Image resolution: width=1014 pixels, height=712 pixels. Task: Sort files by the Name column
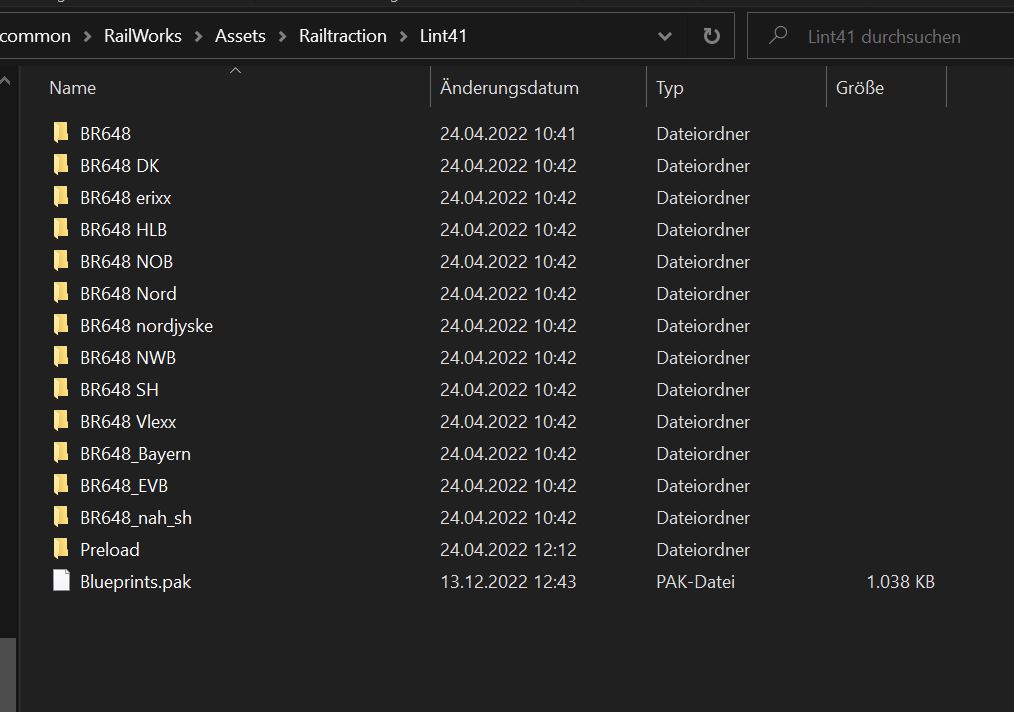click(73, 88)
